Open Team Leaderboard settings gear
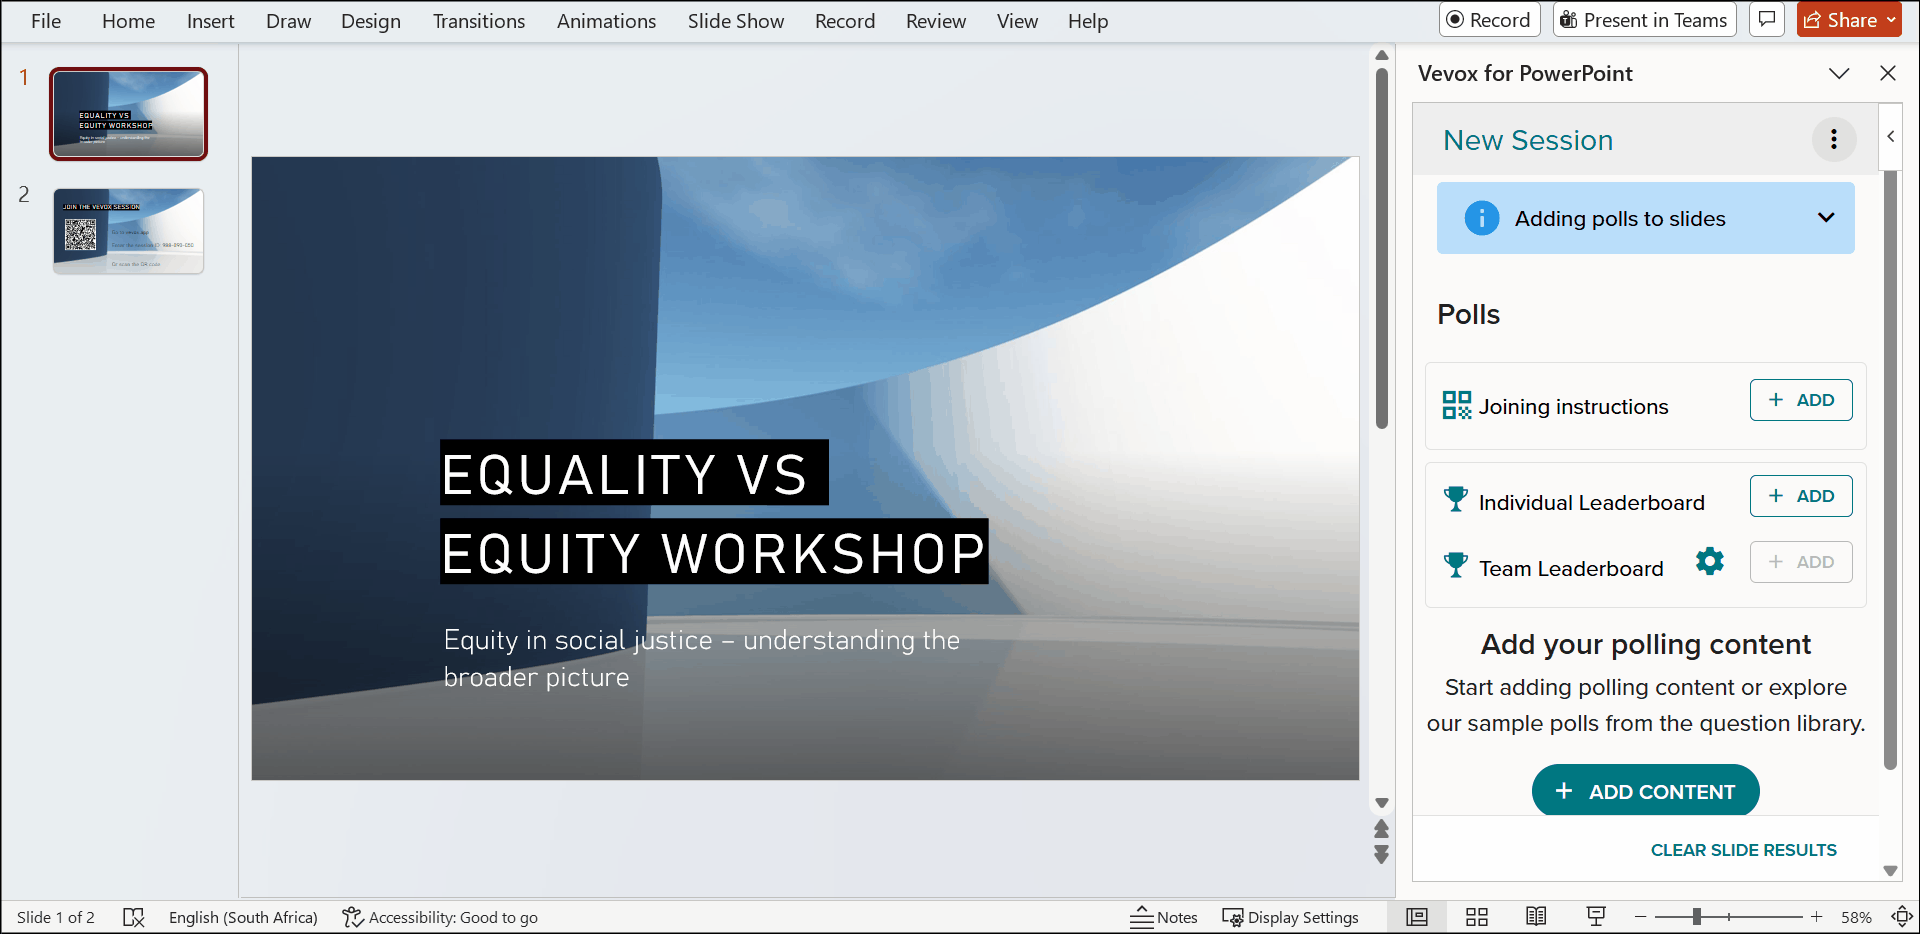The height and width of the screenshot is (934, 1920). pos(1709,561)
